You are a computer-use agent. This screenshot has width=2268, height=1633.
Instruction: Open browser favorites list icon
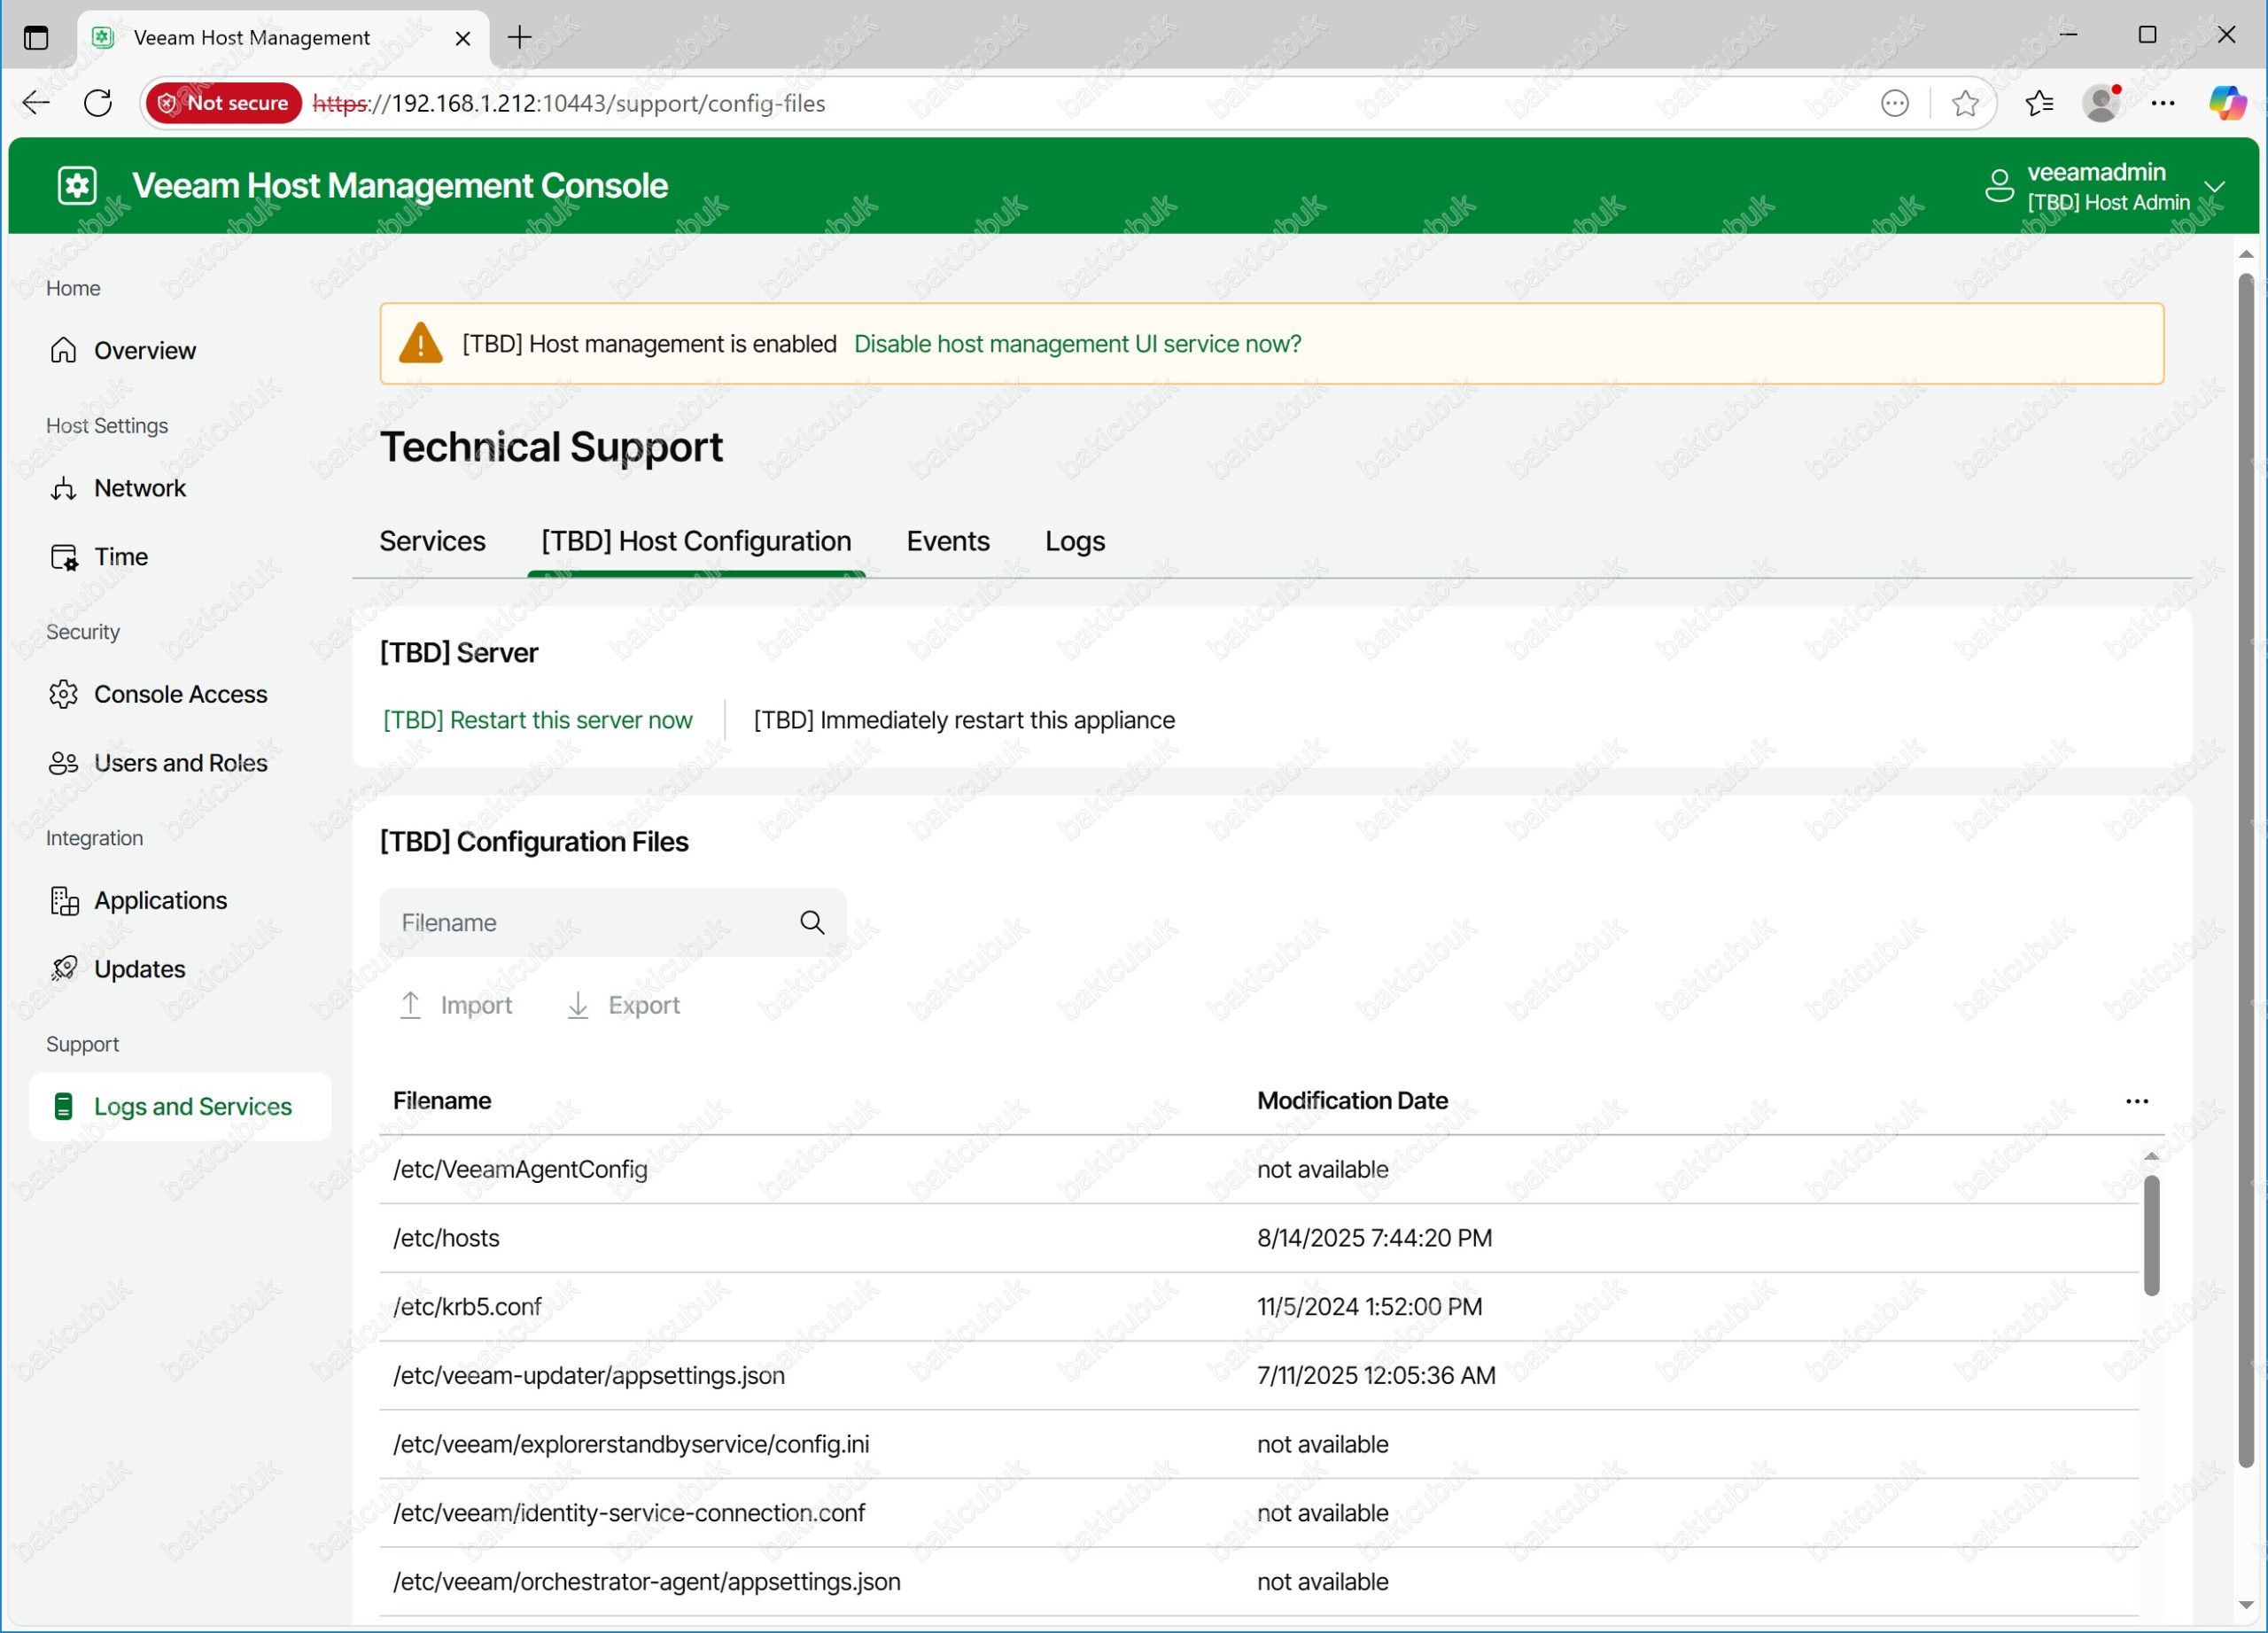(2039, 102)
